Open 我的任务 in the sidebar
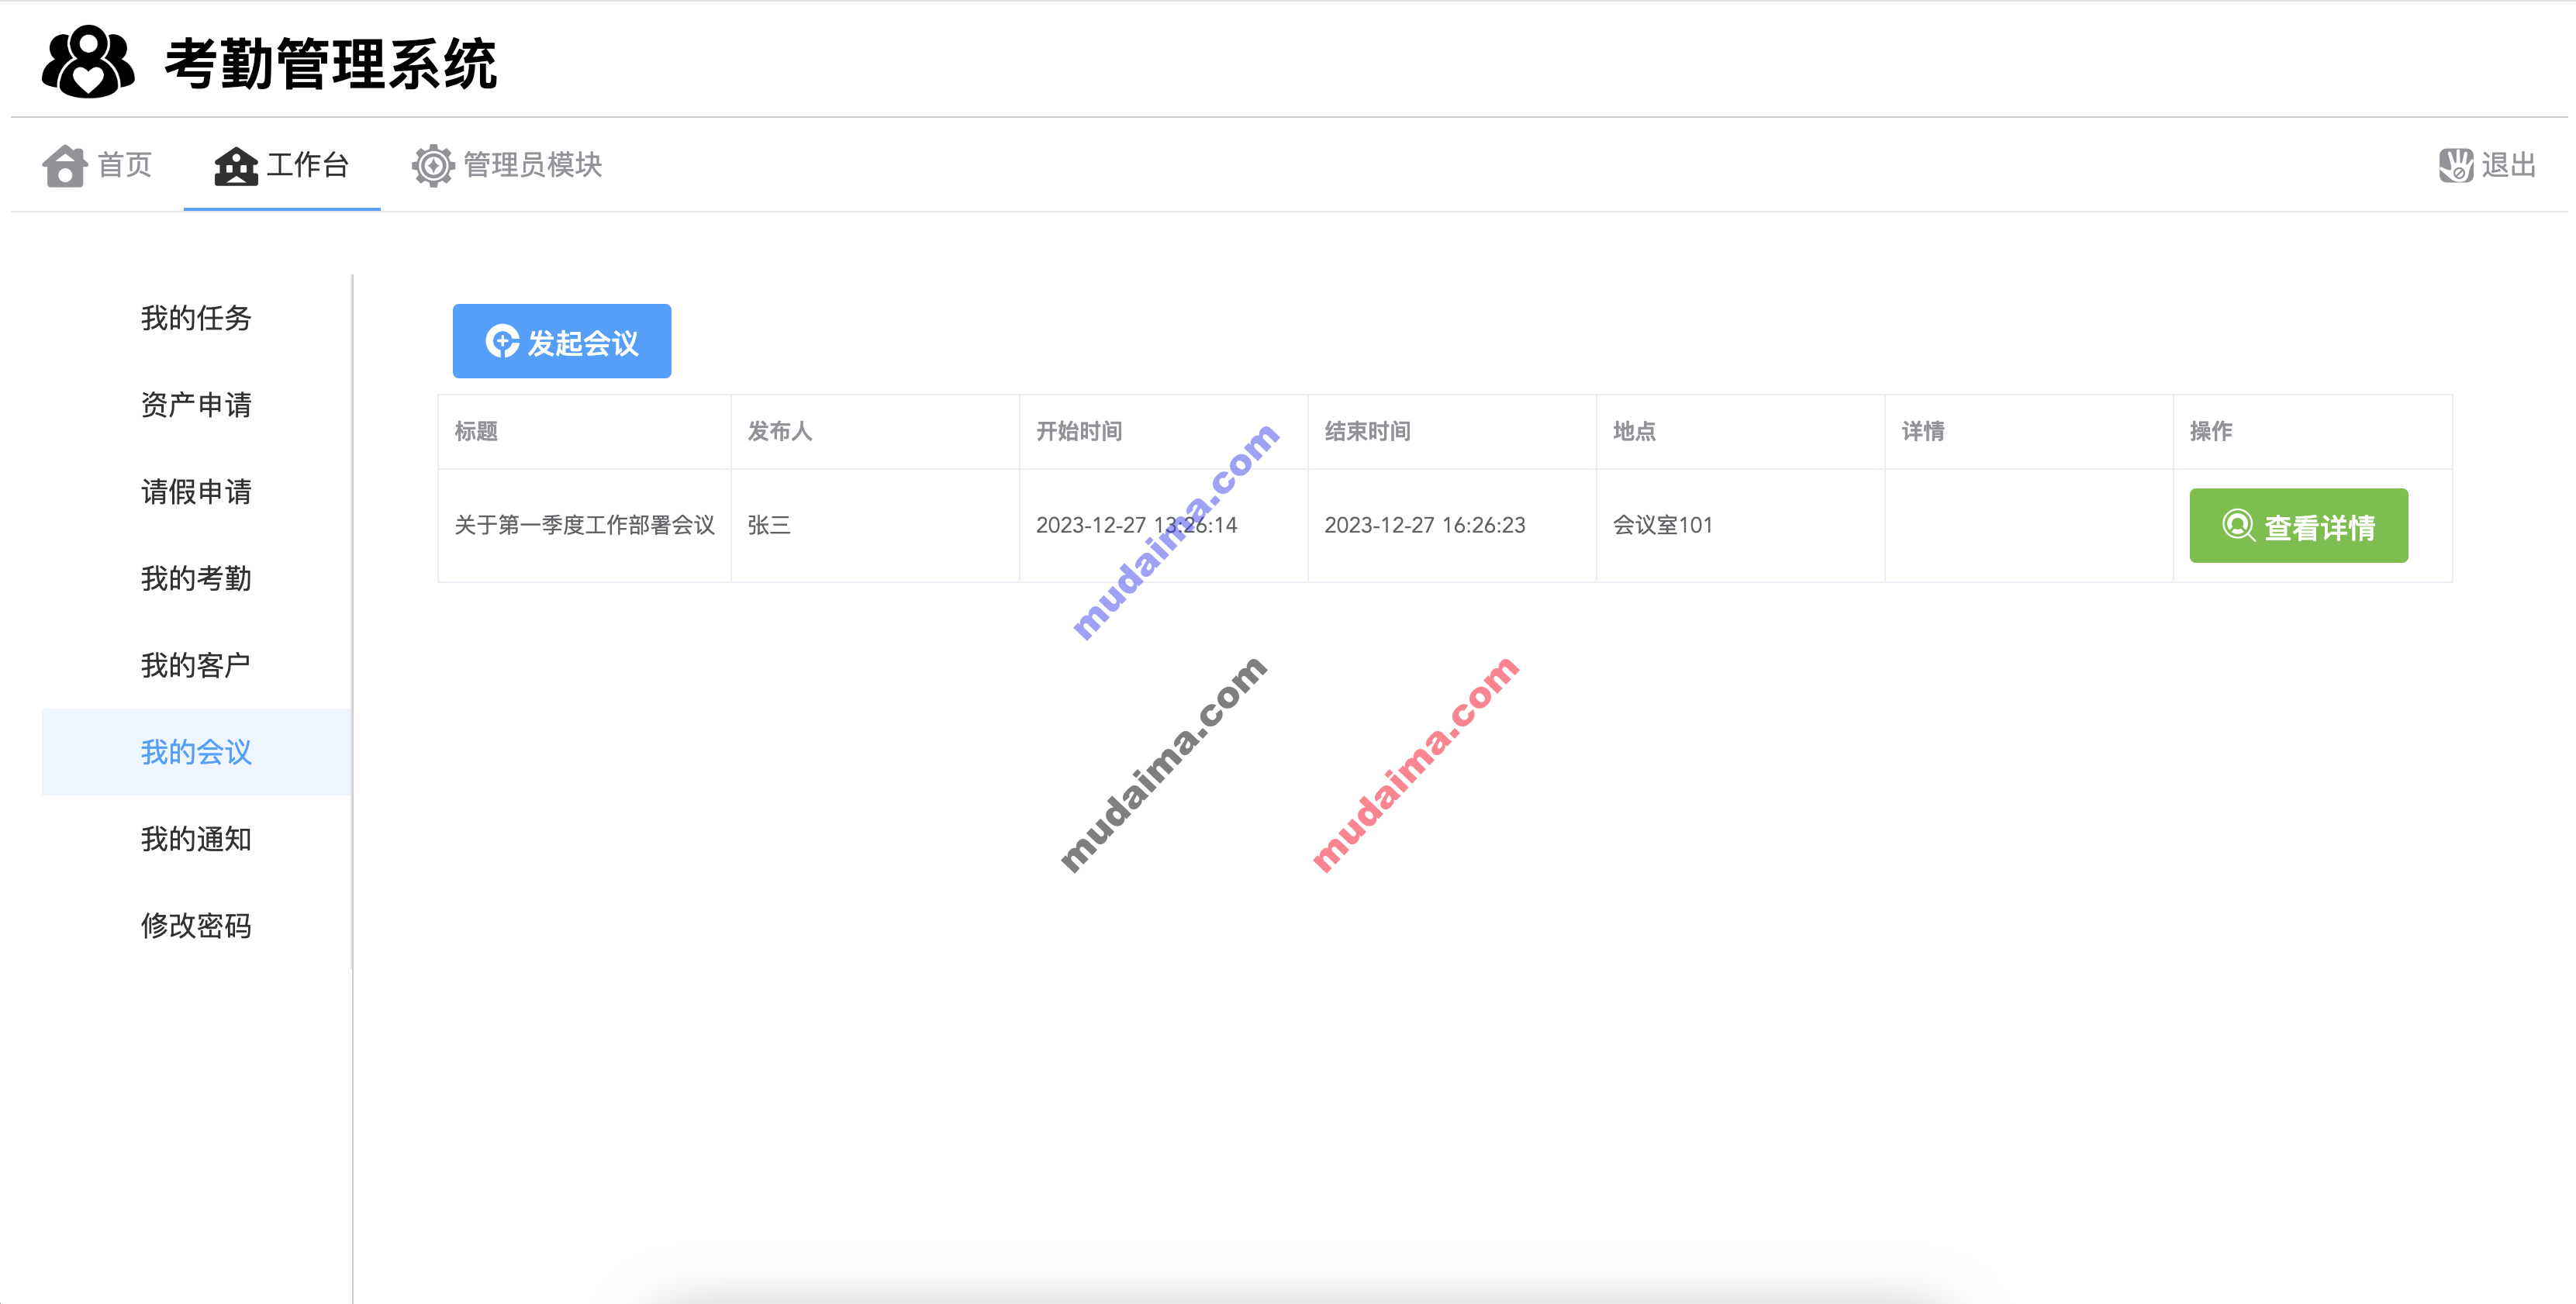Image resolution: width=2576 pixels, height=1304 pixels. point(196,318)
